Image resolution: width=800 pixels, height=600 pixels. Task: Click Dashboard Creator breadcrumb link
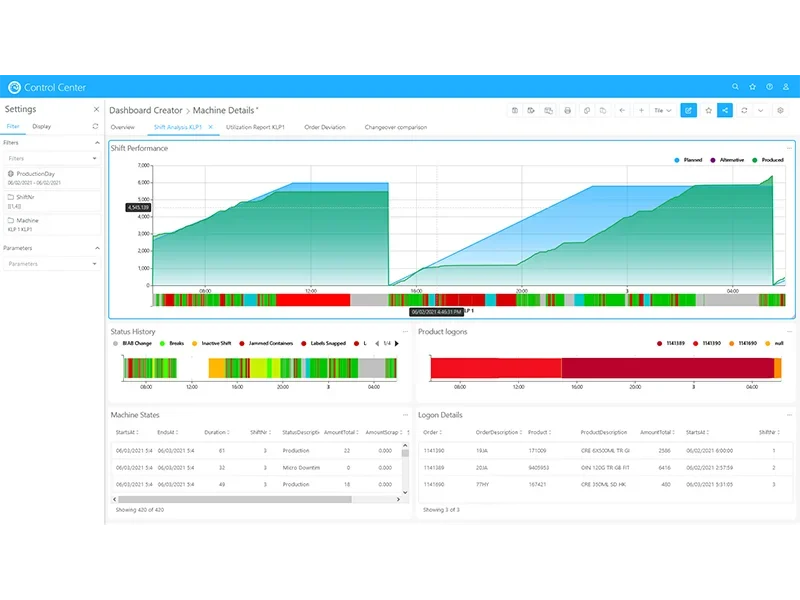tap(145, 110)
